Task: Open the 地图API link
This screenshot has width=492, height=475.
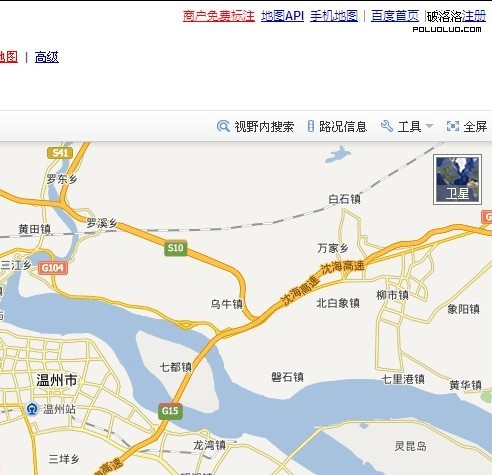Action: click(x=282, y=16)
